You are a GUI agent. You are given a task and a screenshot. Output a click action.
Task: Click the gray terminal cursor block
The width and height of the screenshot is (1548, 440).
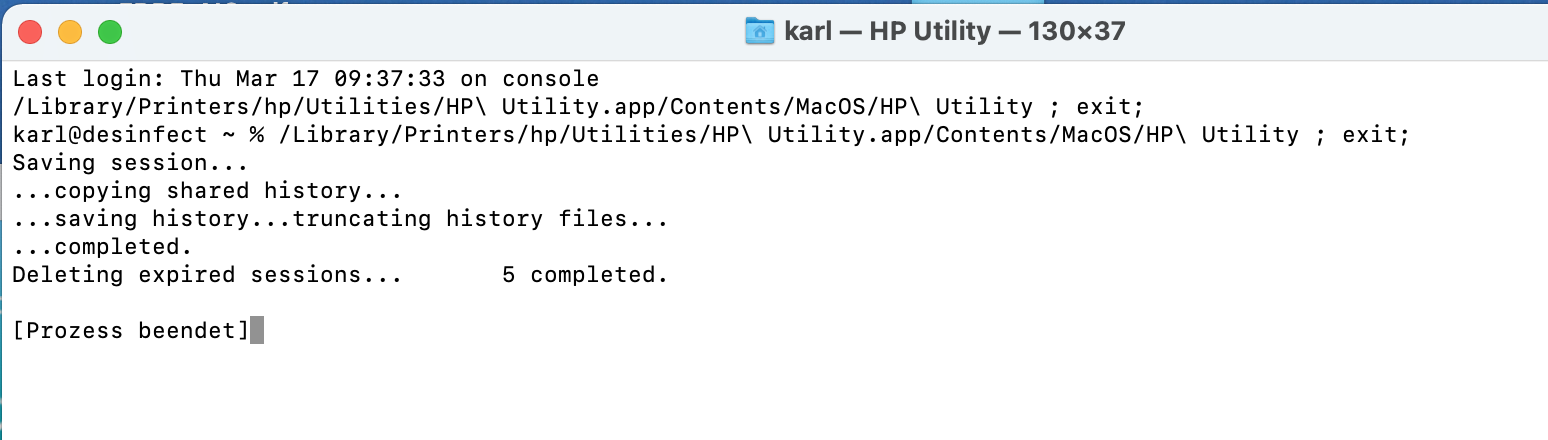tap(257, 330)
